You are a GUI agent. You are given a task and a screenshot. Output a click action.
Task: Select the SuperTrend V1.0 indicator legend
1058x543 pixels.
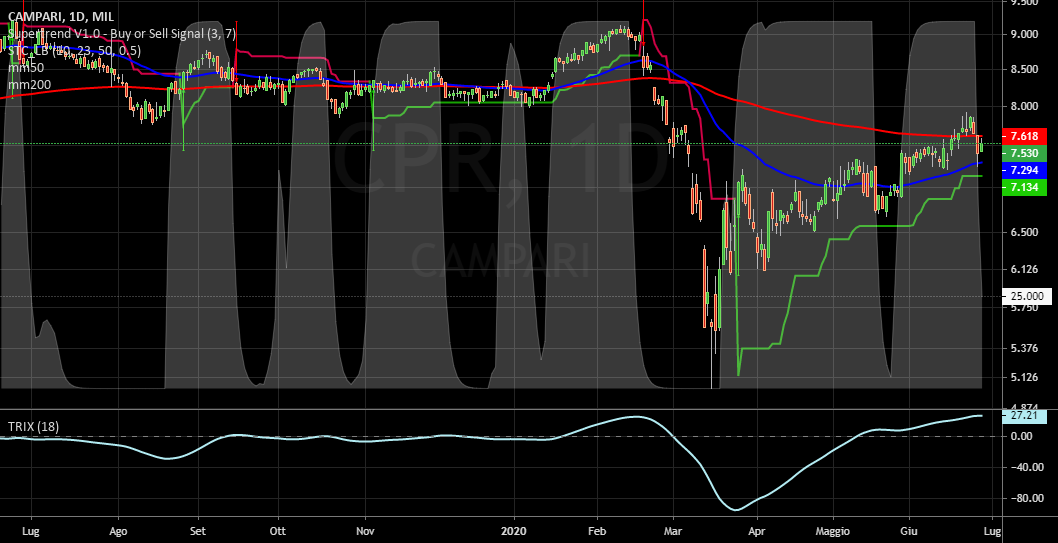point(121,34)
